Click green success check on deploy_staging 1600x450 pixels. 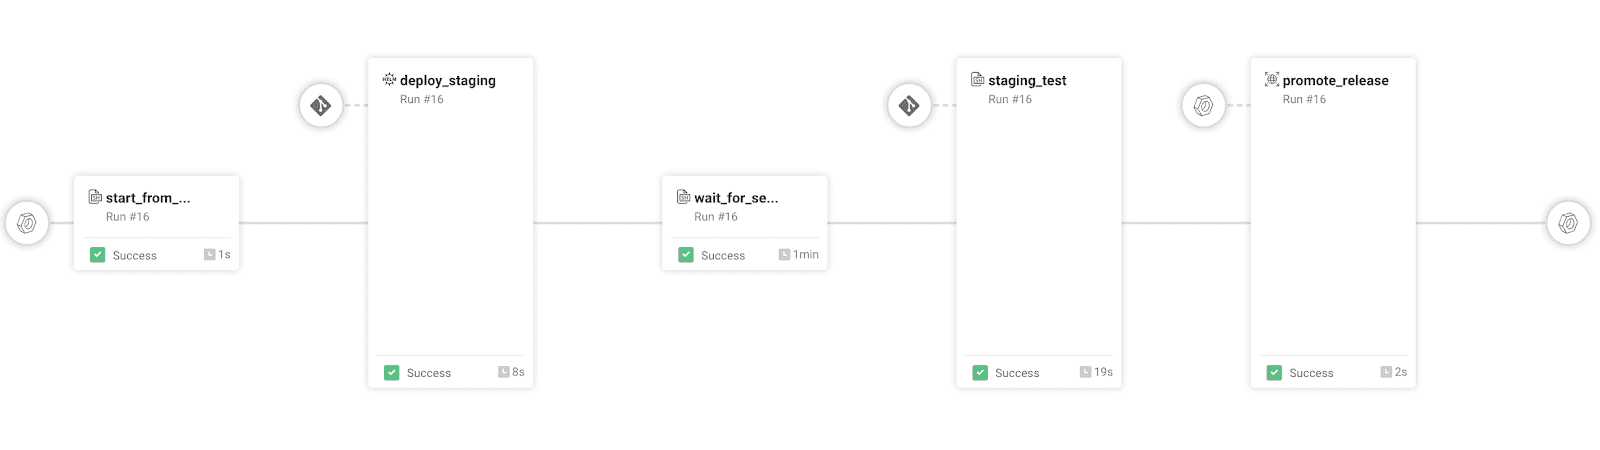391,373
